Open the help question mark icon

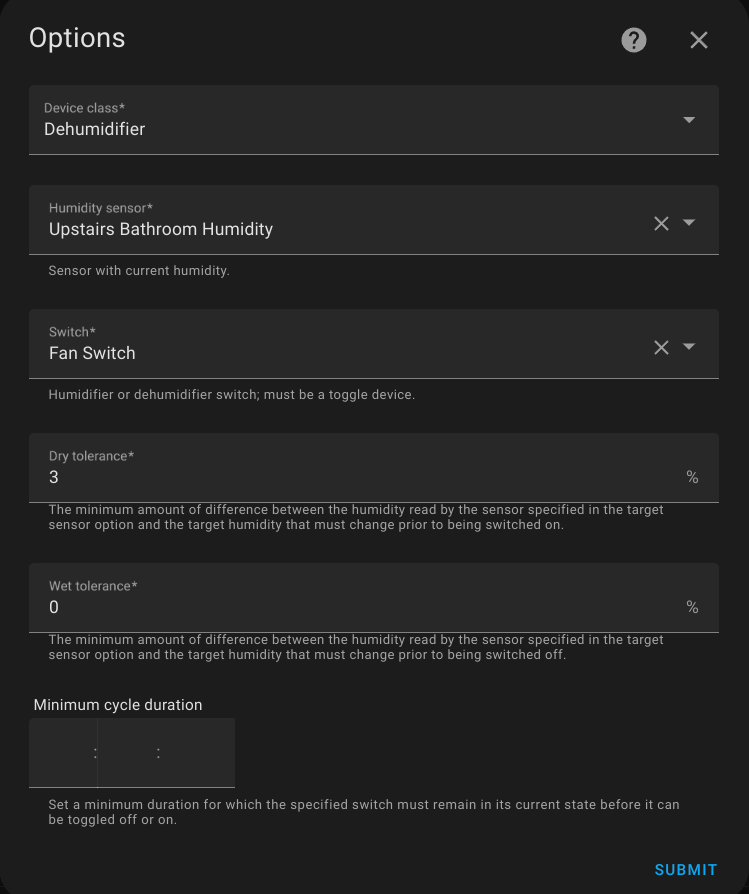[633, 40]
